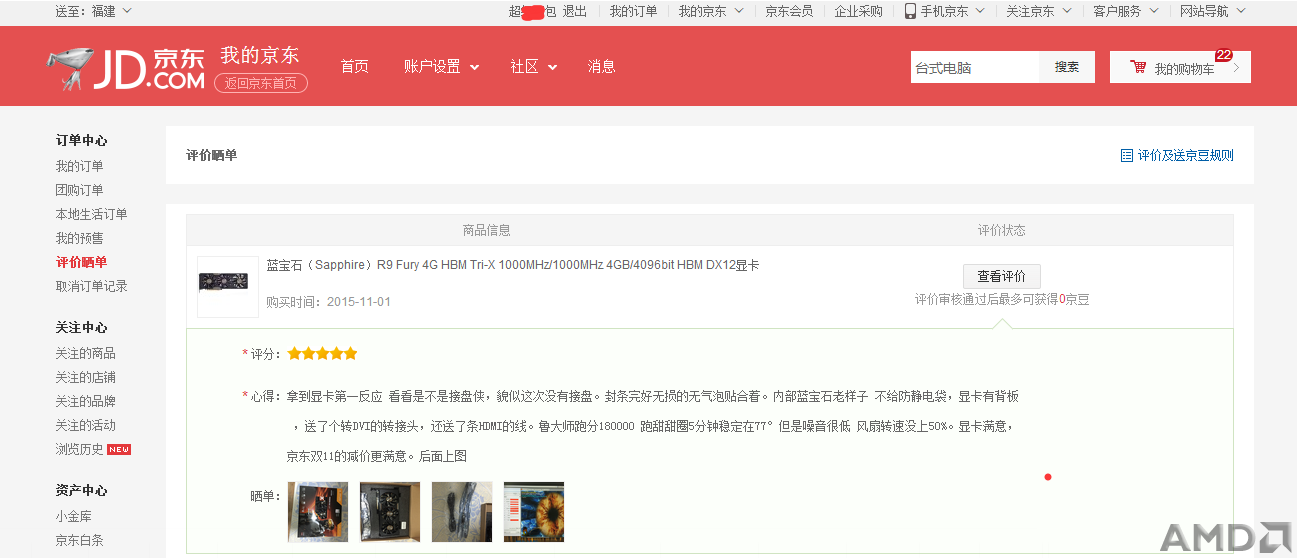Click the Sapphire R9 Fury product title
This screenshot has width=1297, height=558.
coord(513,265)
